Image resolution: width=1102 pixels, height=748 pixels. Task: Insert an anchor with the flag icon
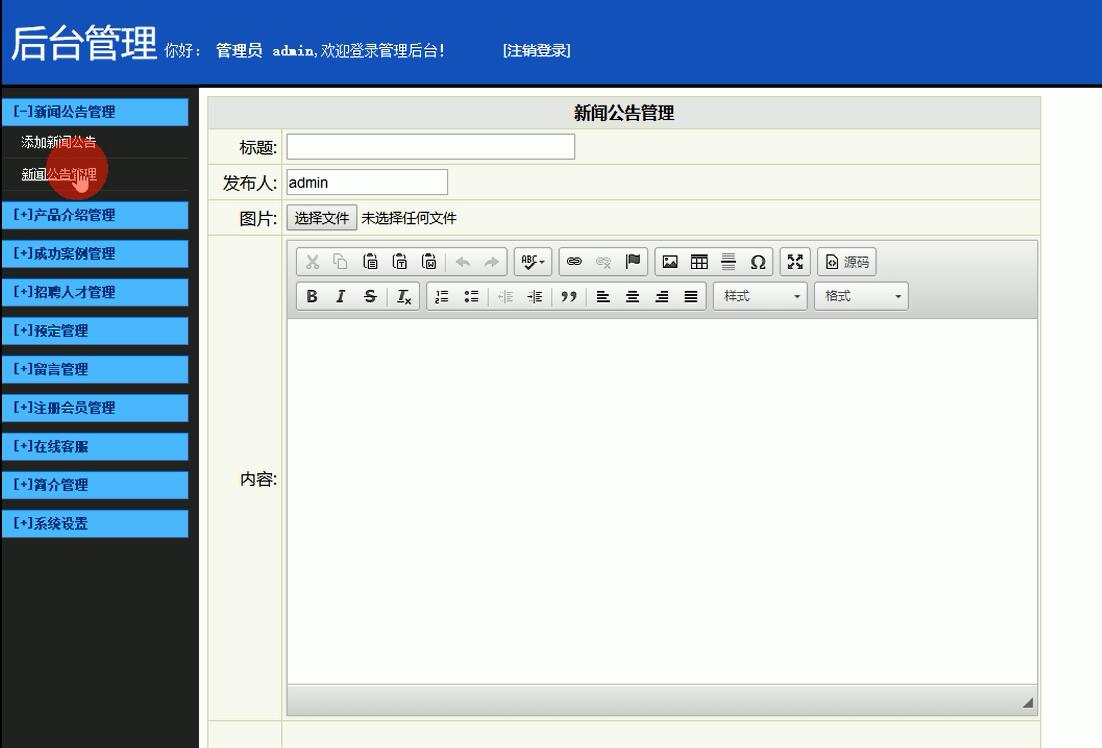pyautogui.click(x=633, y=262)
